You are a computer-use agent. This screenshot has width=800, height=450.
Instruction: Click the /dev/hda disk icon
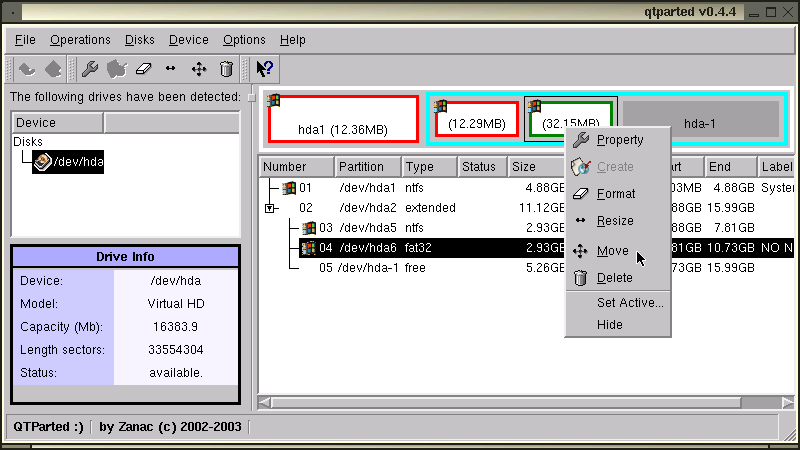pyautogui.click(x=43, y=162)
